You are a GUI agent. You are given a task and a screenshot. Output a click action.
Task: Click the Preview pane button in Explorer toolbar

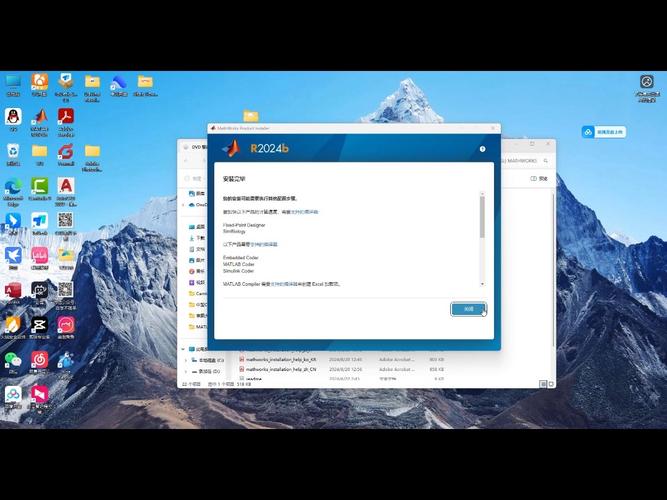[x=539, y=179]
